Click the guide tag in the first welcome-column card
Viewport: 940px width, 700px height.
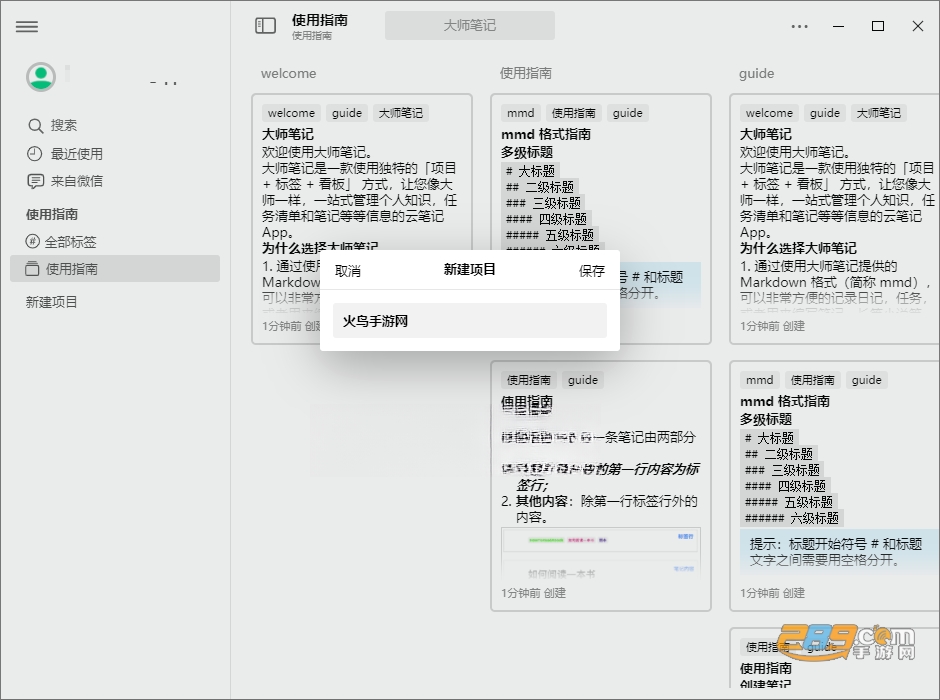347,113
